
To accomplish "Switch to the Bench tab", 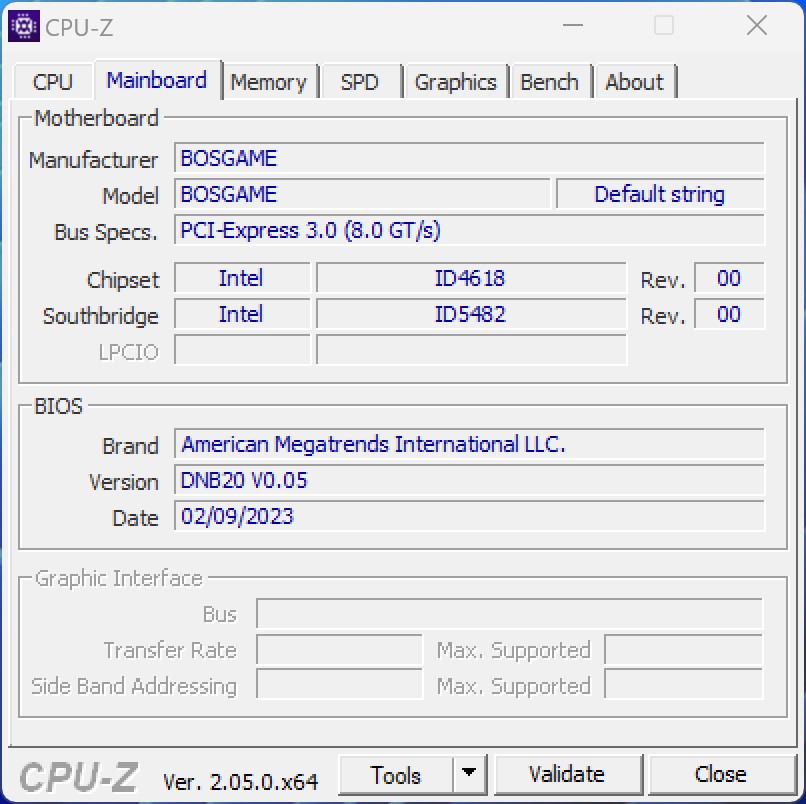I will (549, 82).
